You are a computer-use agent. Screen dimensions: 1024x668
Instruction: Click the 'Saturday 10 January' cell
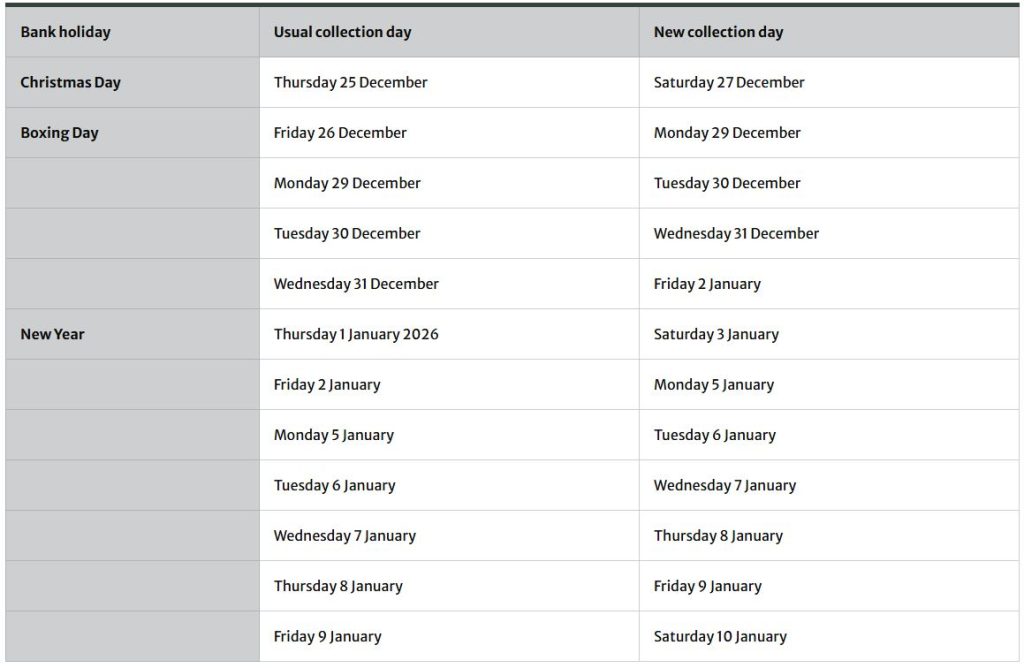click(x=720, y=637)
